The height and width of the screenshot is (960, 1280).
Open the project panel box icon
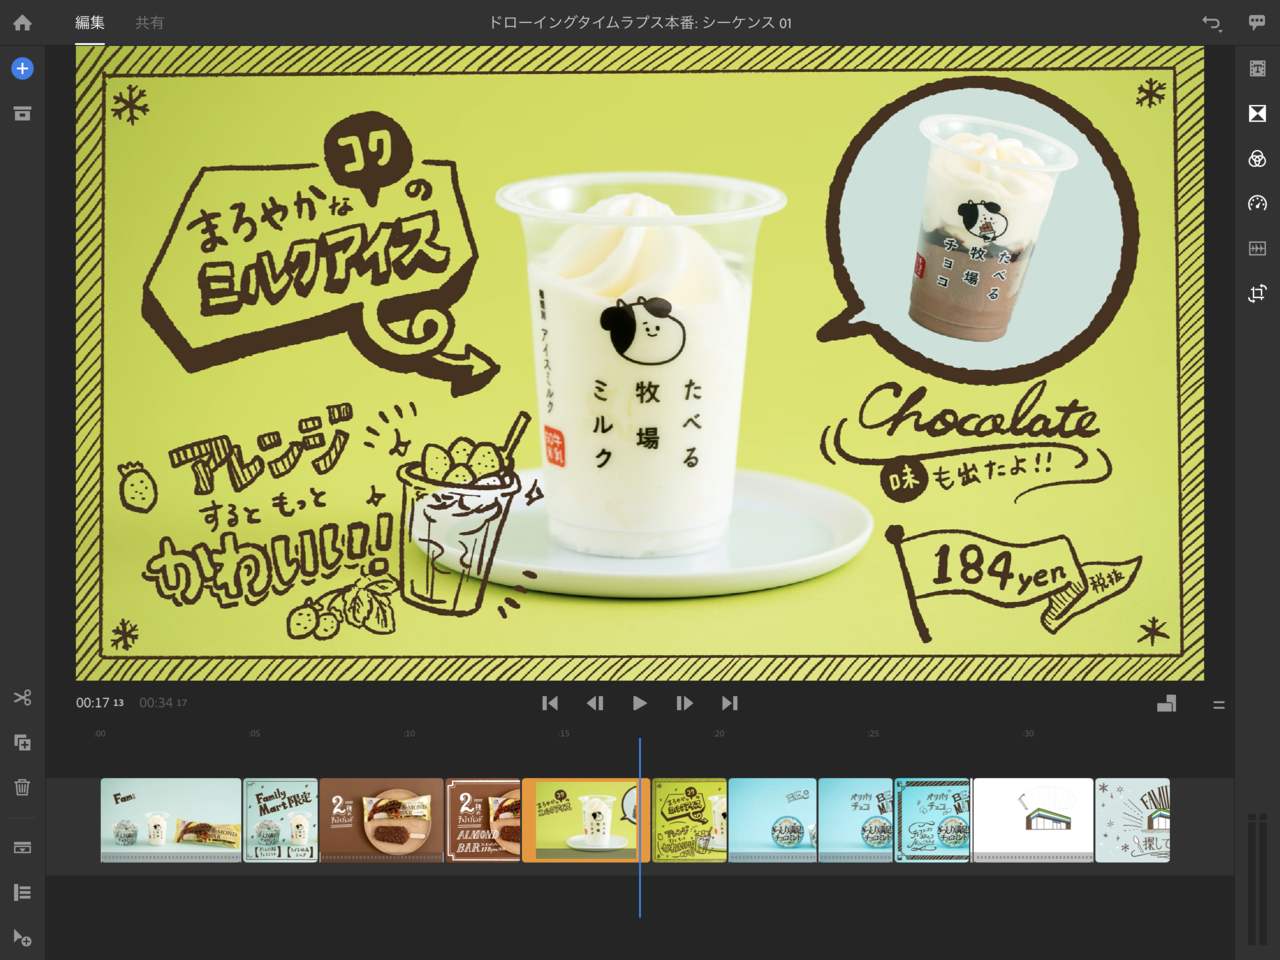pyautogui.click(x=22, y=114)
